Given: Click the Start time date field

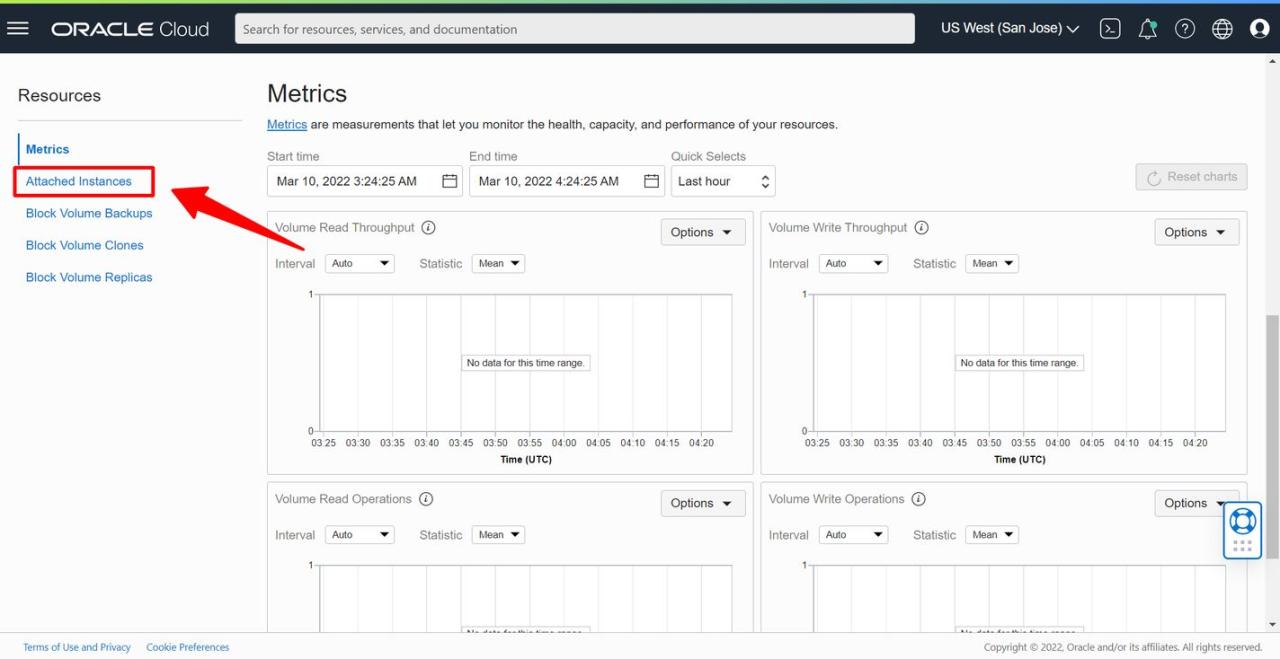Looking at the screenshot, I should click(365, 181).
